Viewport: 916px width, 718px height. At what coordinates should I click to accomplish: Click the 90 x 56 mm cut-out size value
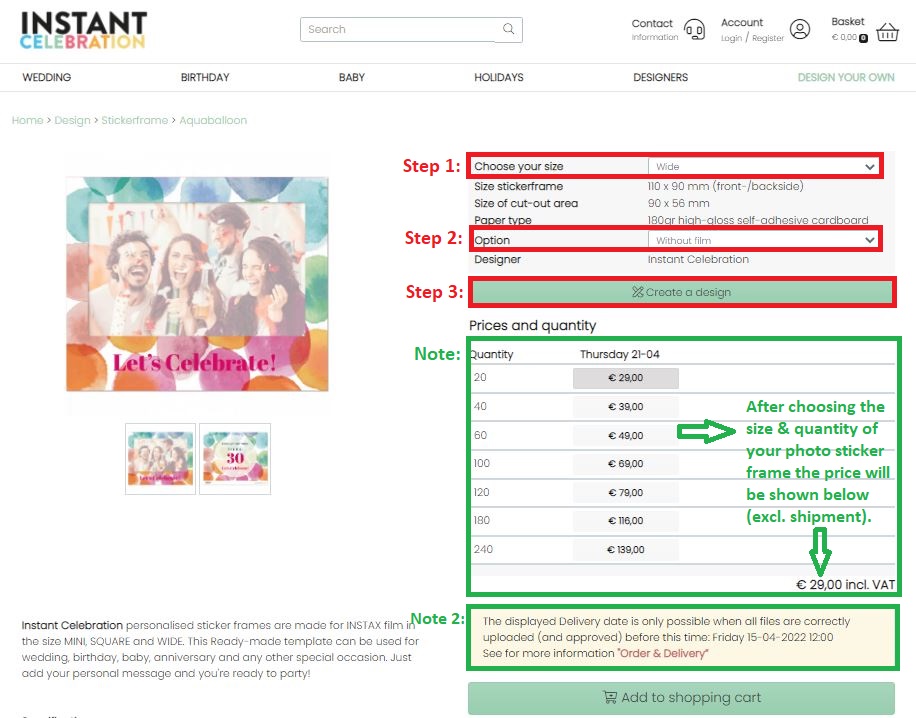pyautogui.click(x=678, y=203)
